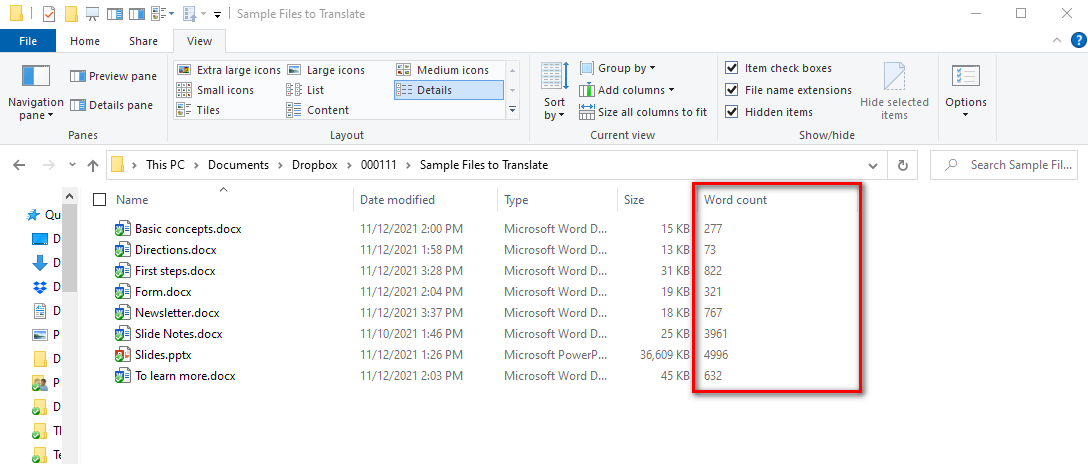1088x464 pixels.
Task: Select the First steps.docx file icon
Action: click(123, 270)
